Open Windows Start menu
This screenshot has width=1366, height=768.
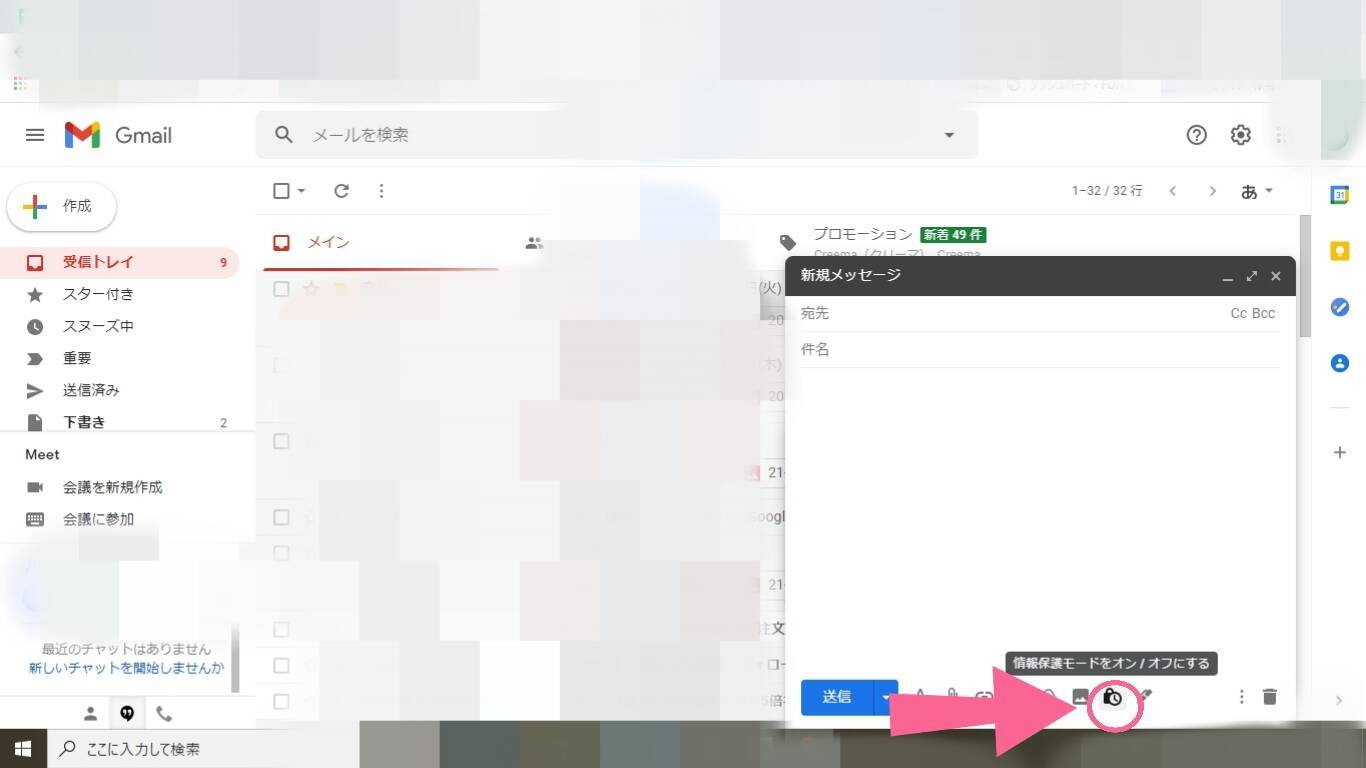23,748
